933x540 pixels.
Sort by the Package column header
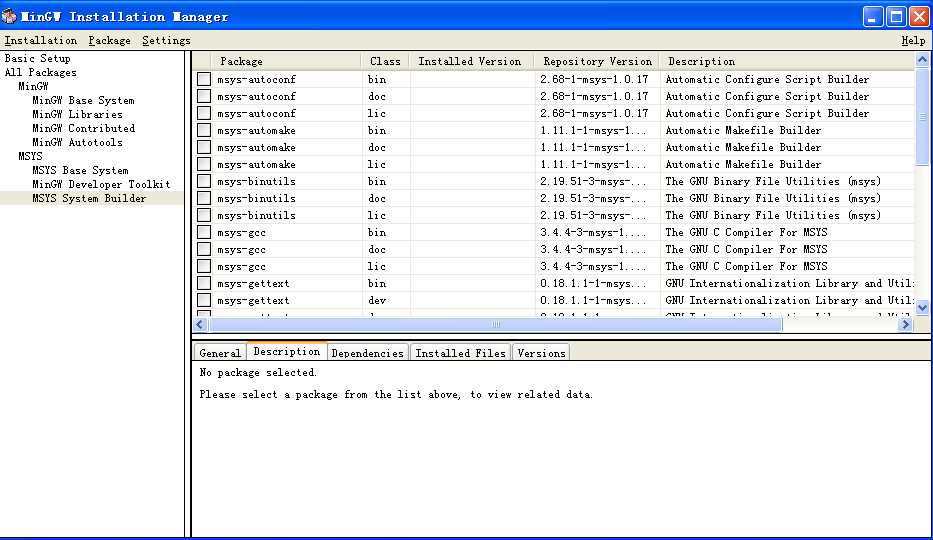[x=286, y=61]
